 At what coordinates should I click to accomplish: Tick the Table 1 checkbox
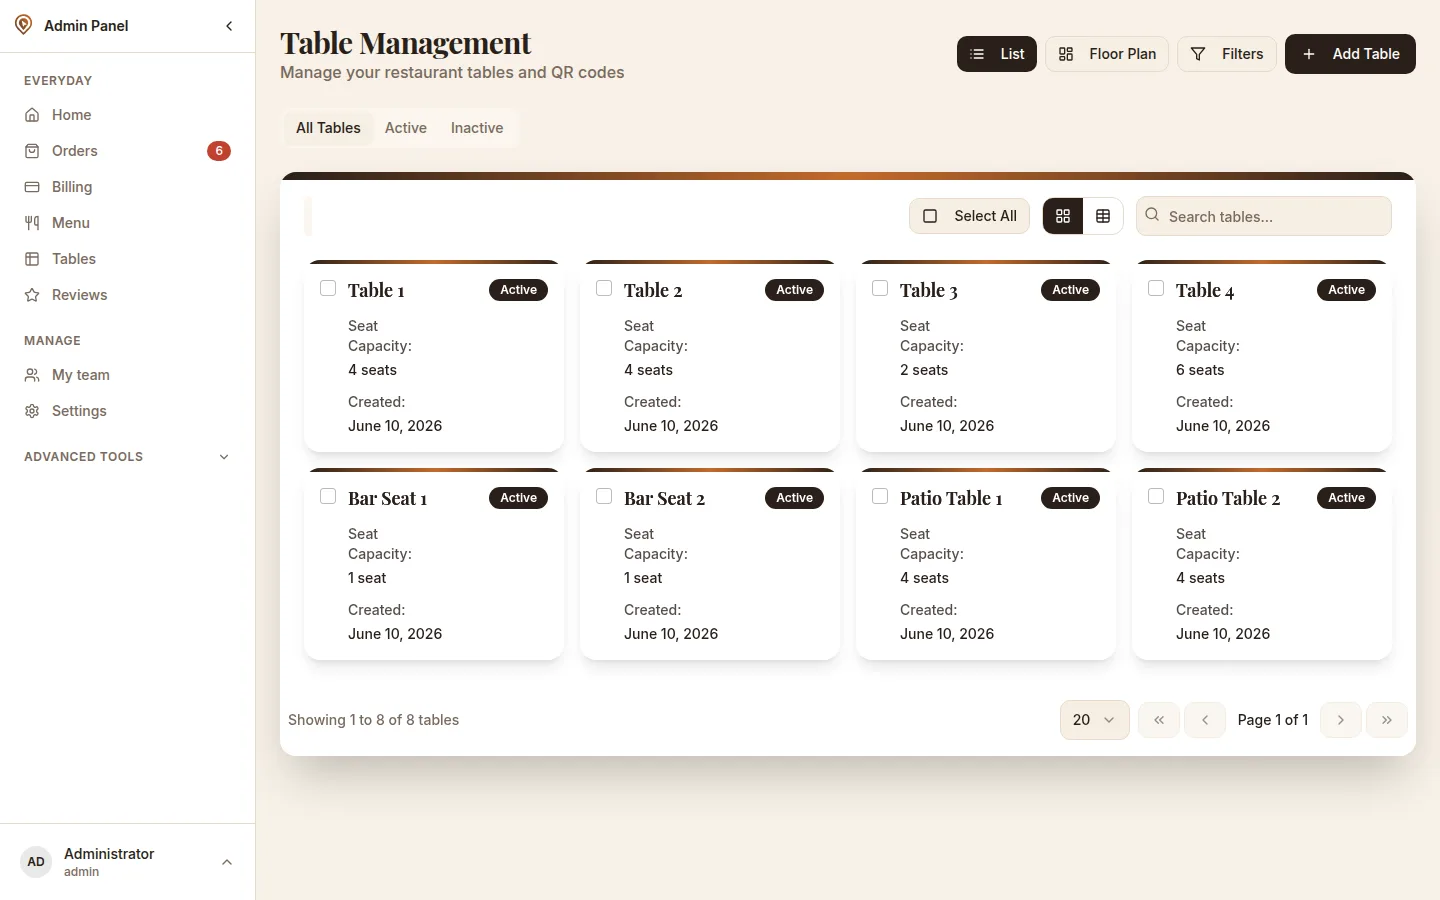pos(328,288)
